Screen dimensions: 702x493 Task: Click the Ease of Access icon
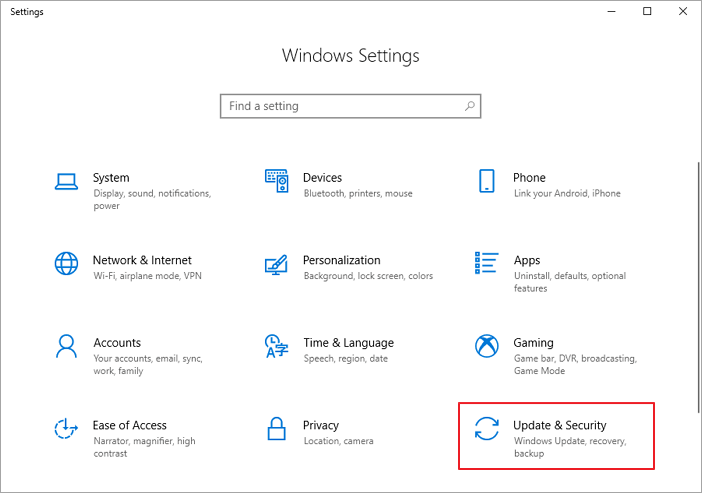(66, 429)
